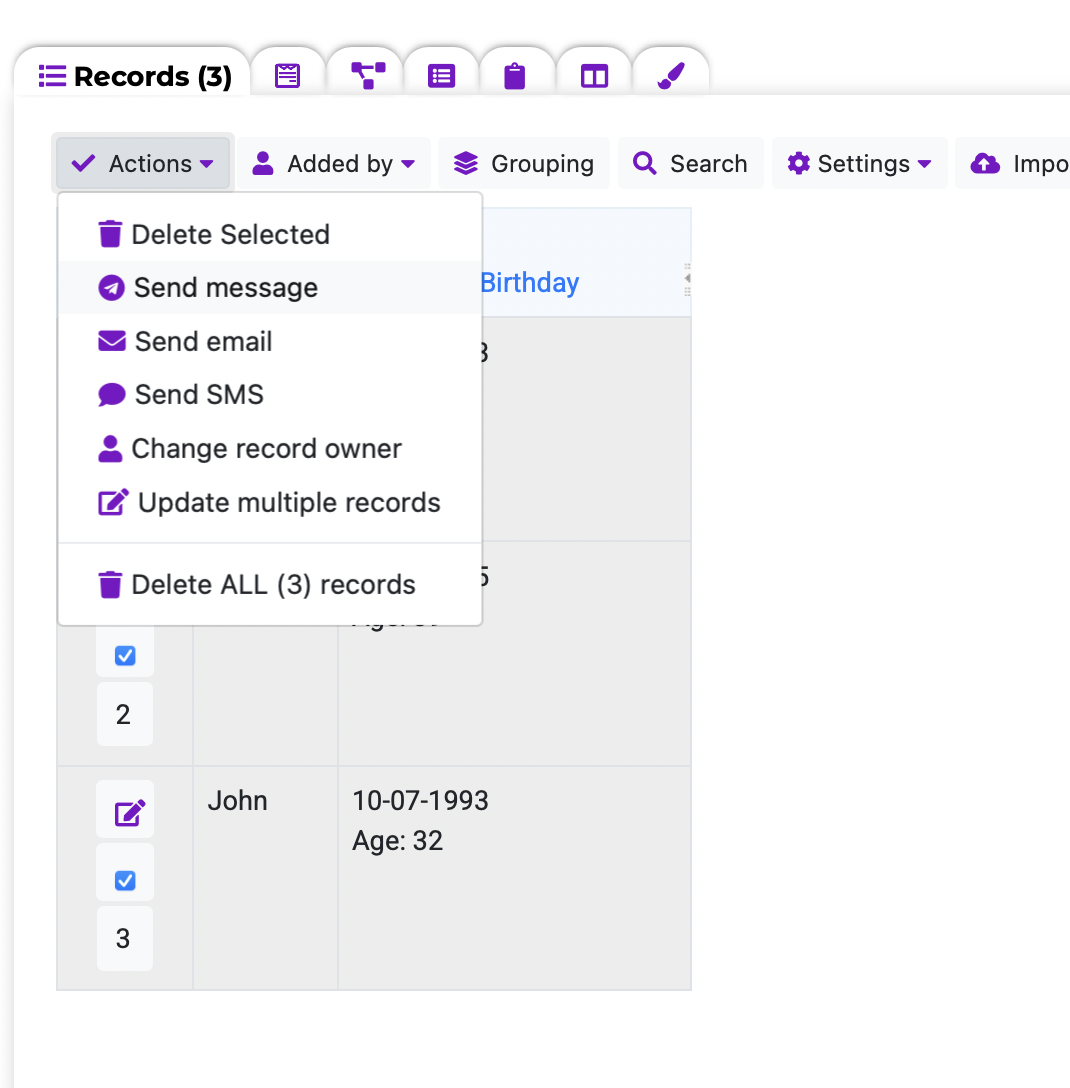Choose Delete ALL (3) records
The image size is (1070, 1088).
[270, 584]
